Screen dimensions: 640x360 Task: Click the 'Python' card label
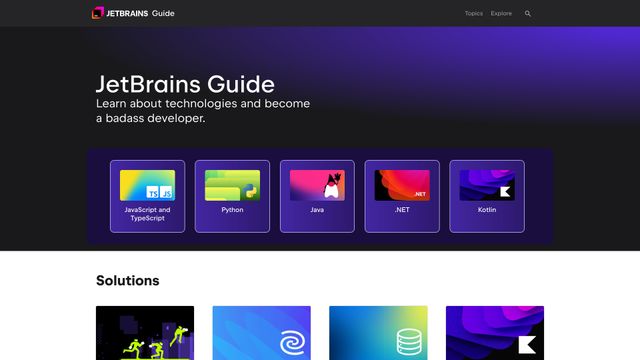coord(232,210)
